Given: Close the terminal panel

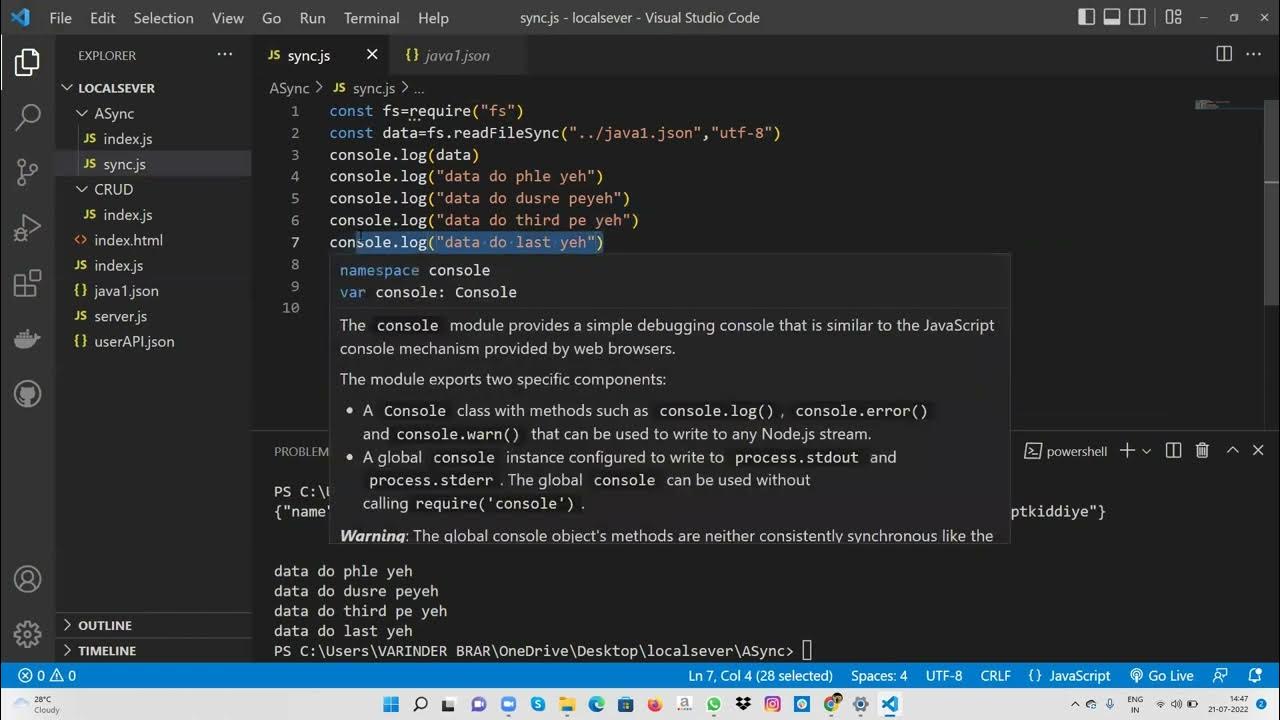Looking at the screenshot, I should pos(1258,451).
